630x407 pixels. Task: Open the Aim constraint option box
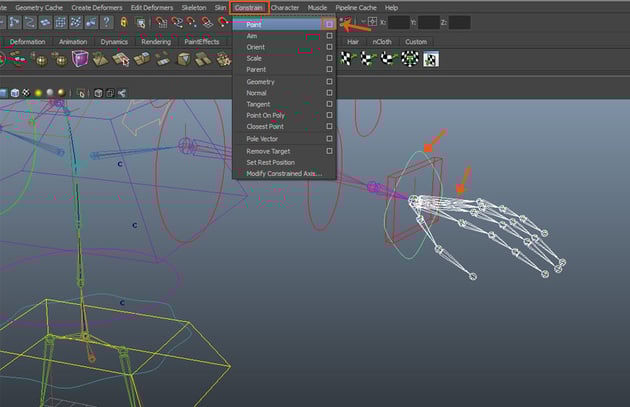(329, 35)
